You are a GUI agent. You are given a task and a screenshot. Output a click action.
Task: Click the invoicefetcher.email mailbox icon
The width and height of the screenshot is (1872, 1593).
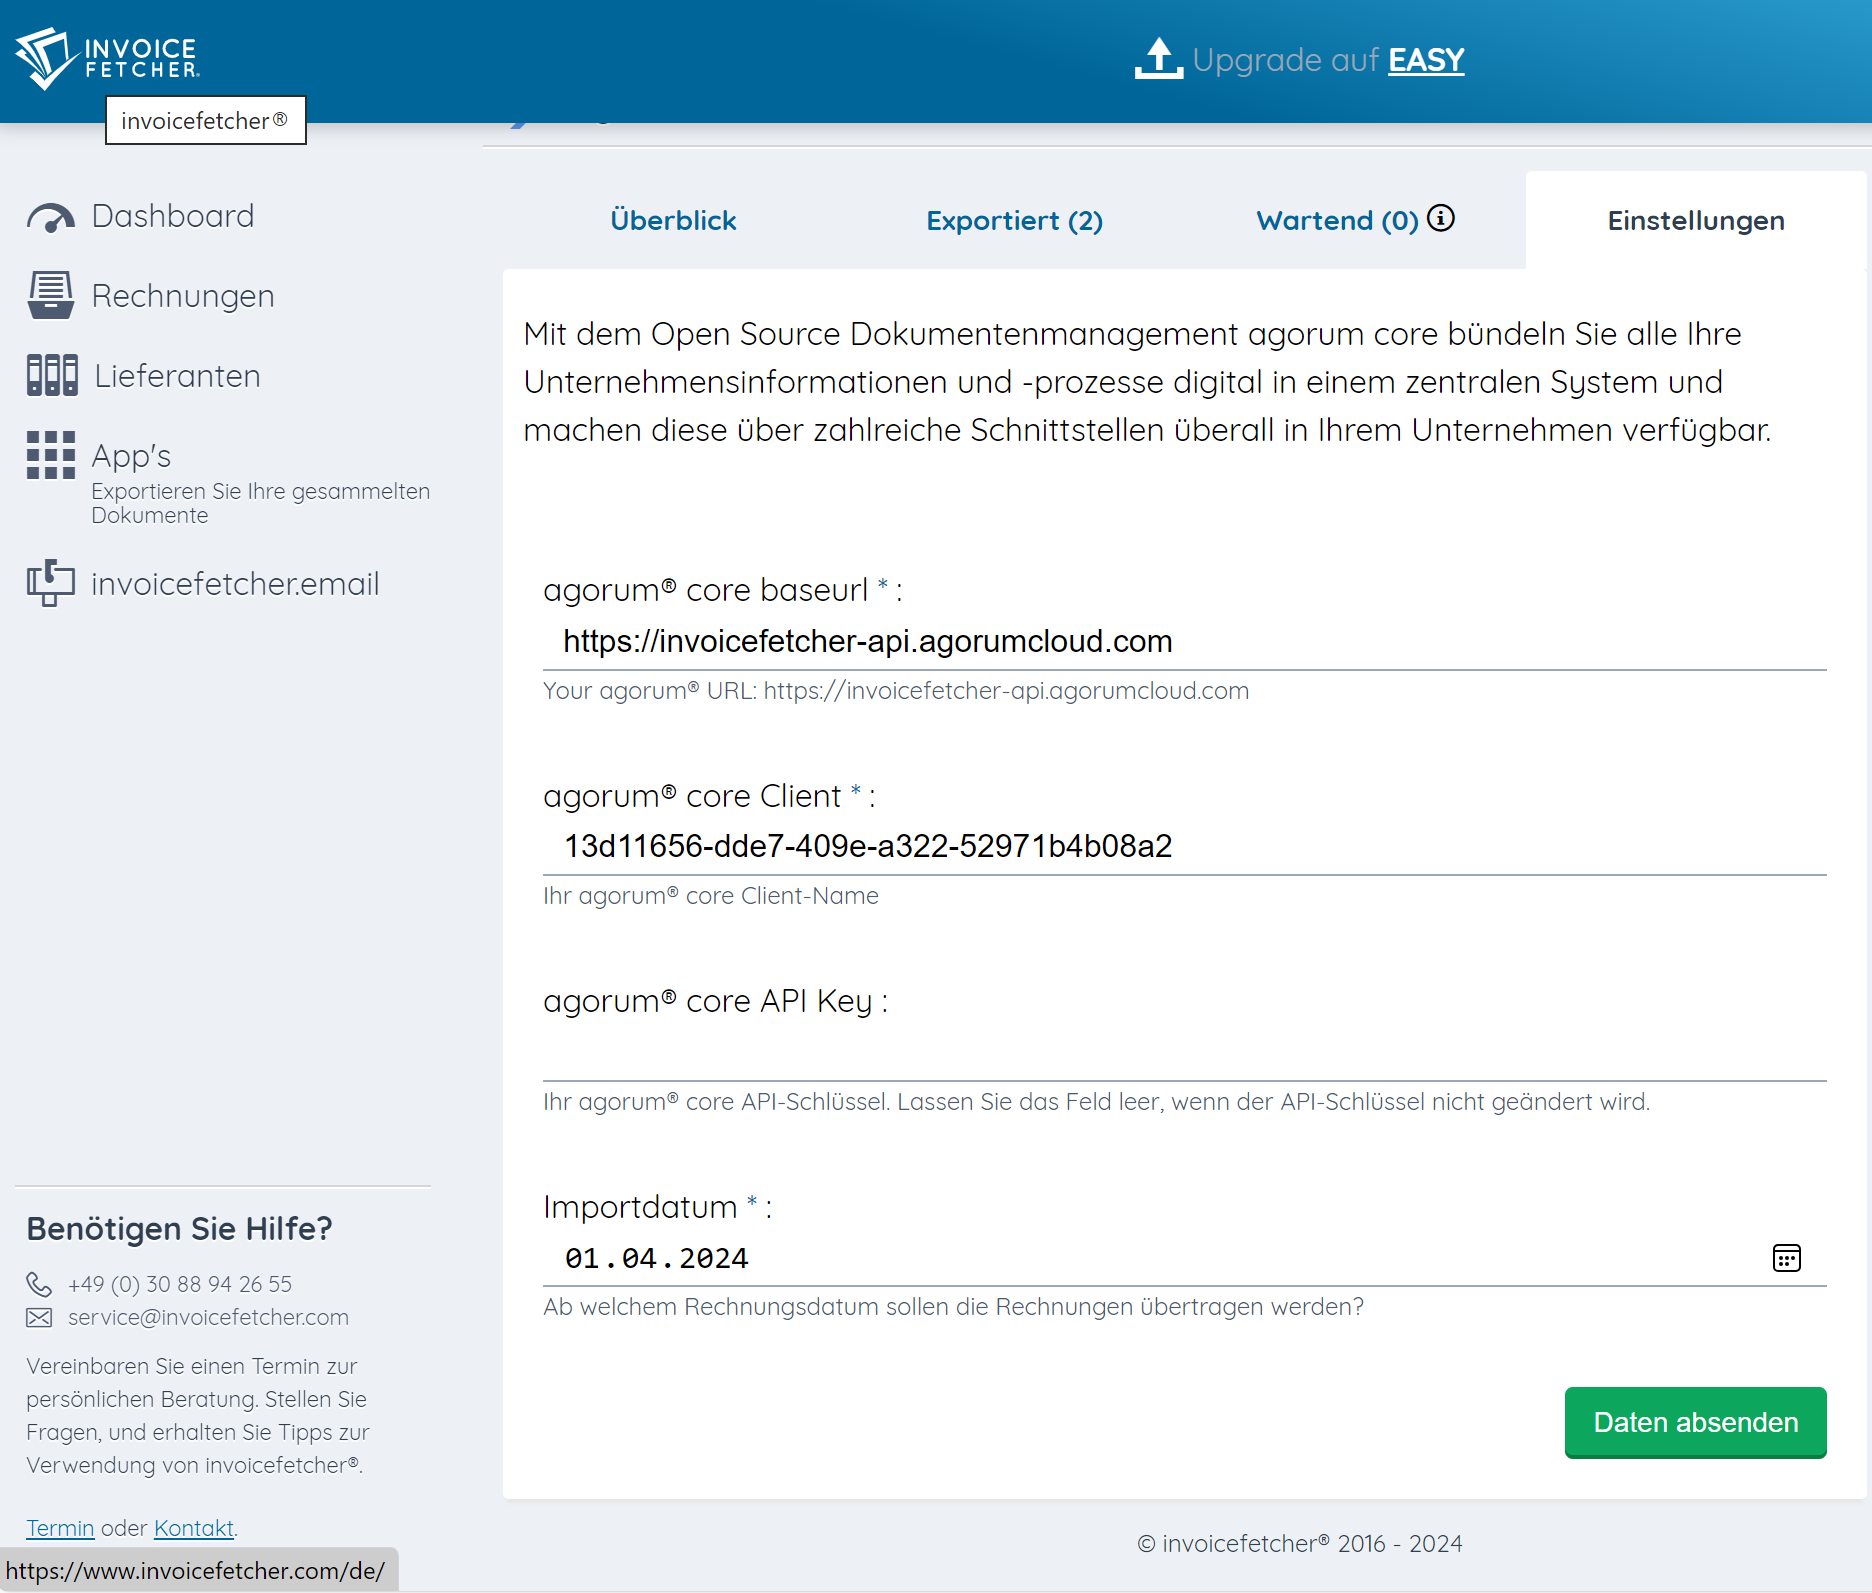[51, 584]
